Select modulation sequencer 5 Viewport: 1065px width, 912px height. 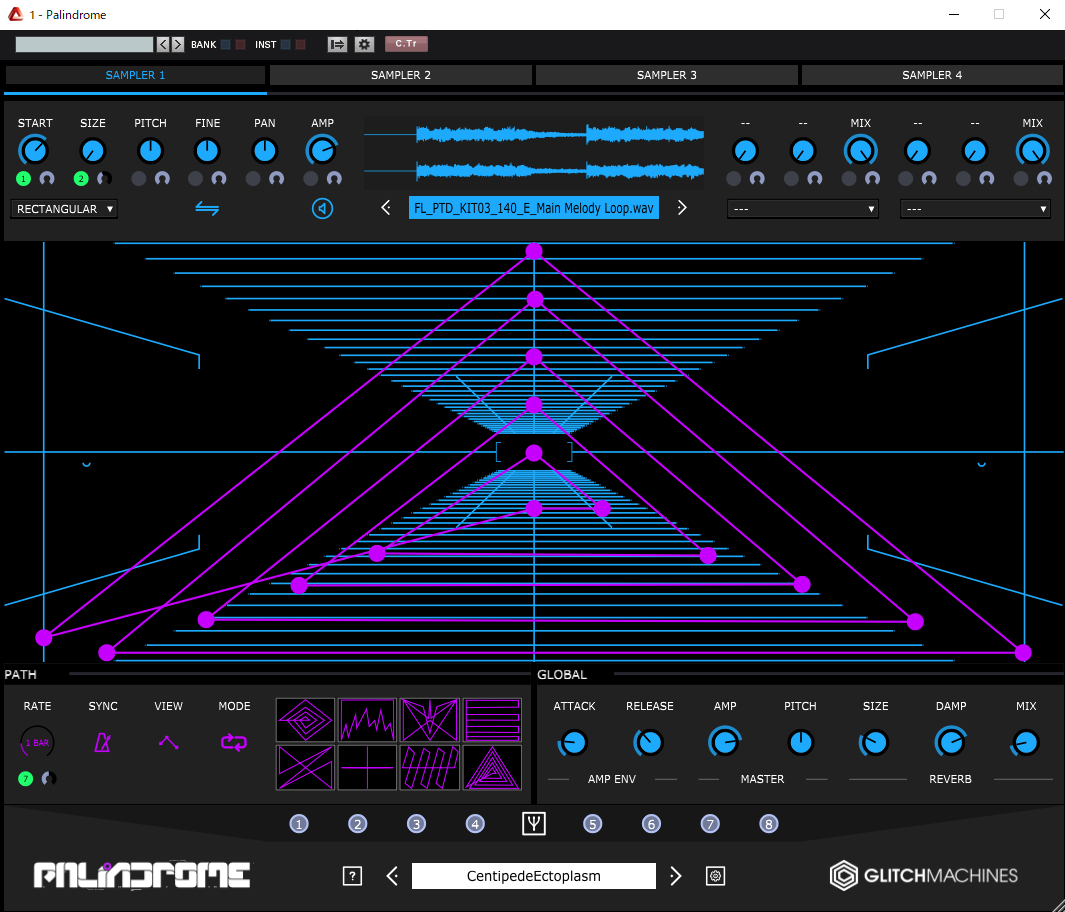(x=592, y=824)
